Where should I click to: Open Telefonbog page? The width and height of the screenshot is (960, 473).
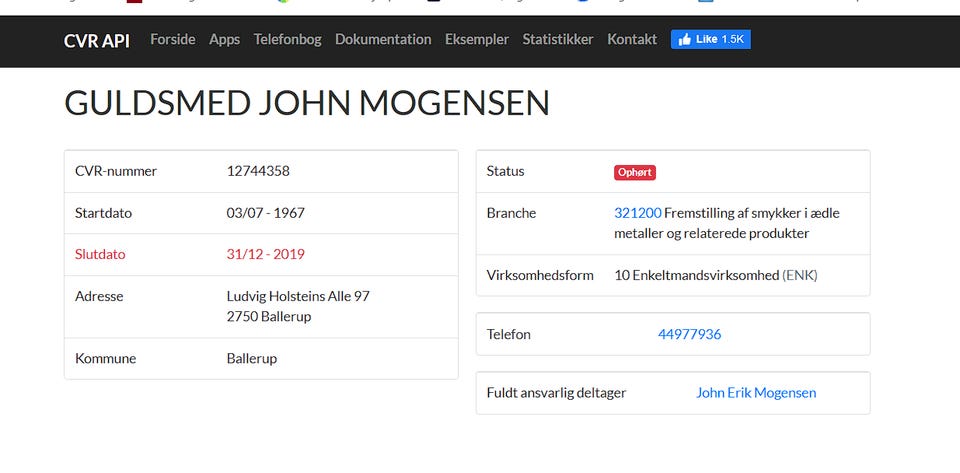pyautogui.click(x=288, y=39)
